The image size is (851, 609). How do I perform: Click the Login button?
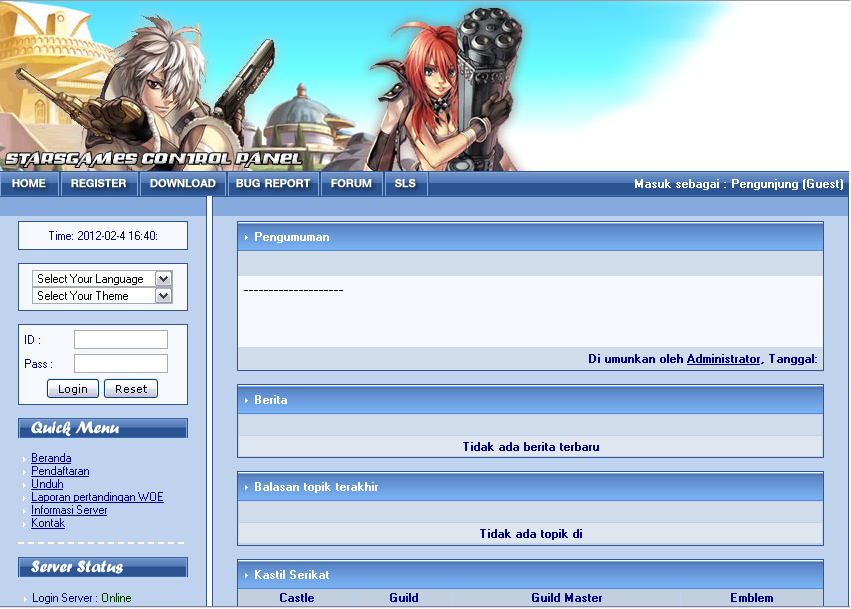coord(73,389)
